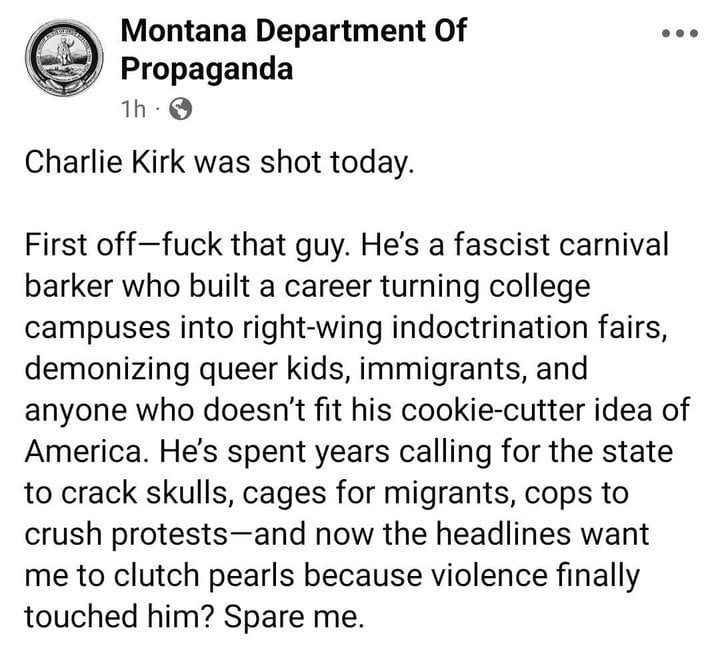Click the word "Propaganda" in the page name
720x666 pixels.
pos(207,68)
